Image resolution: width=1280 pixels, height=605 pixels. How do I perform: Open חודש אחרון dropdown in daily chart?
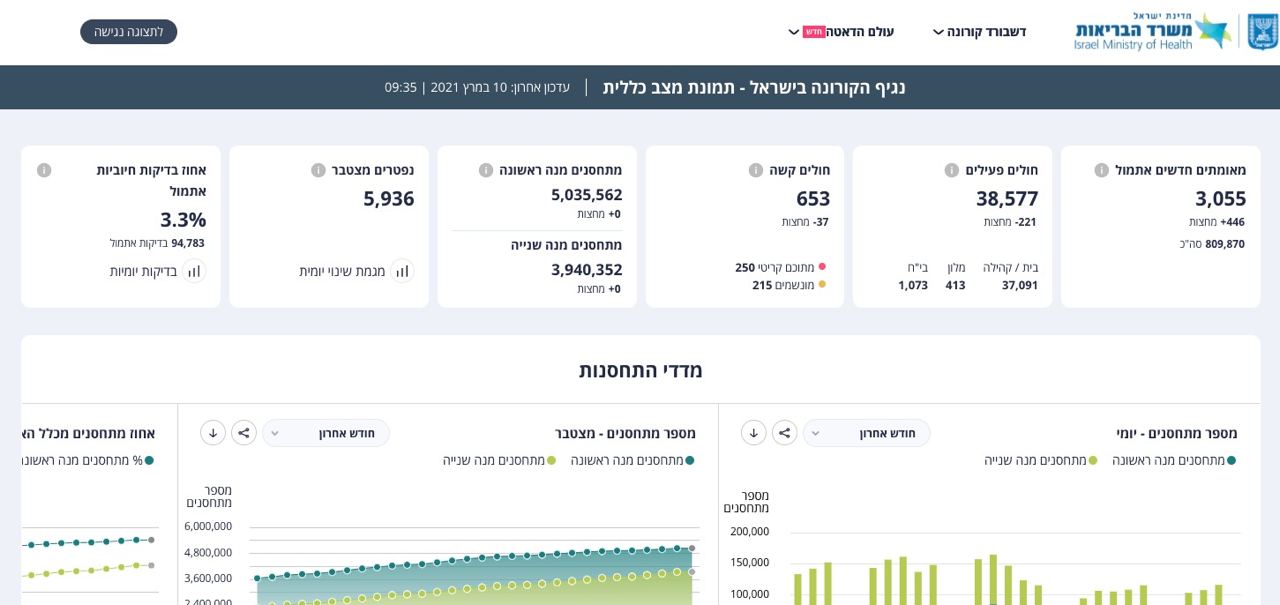[866, 433]
